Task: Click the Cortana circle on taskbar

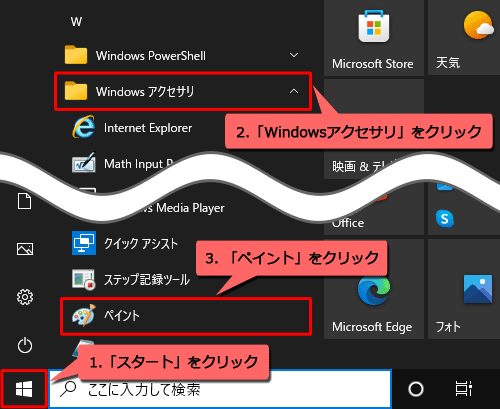Action: tap(416, 389)
